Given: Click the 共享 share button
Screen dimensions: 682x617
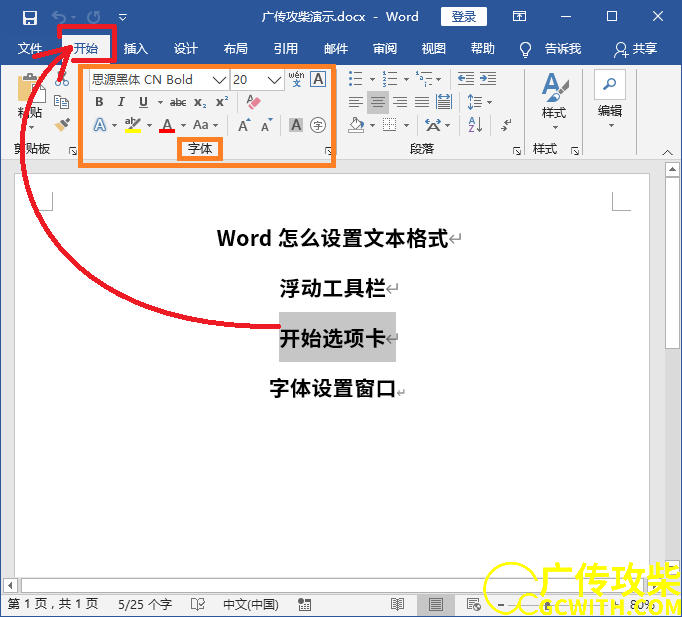Looking at the screenshot, I should point(635,49).
